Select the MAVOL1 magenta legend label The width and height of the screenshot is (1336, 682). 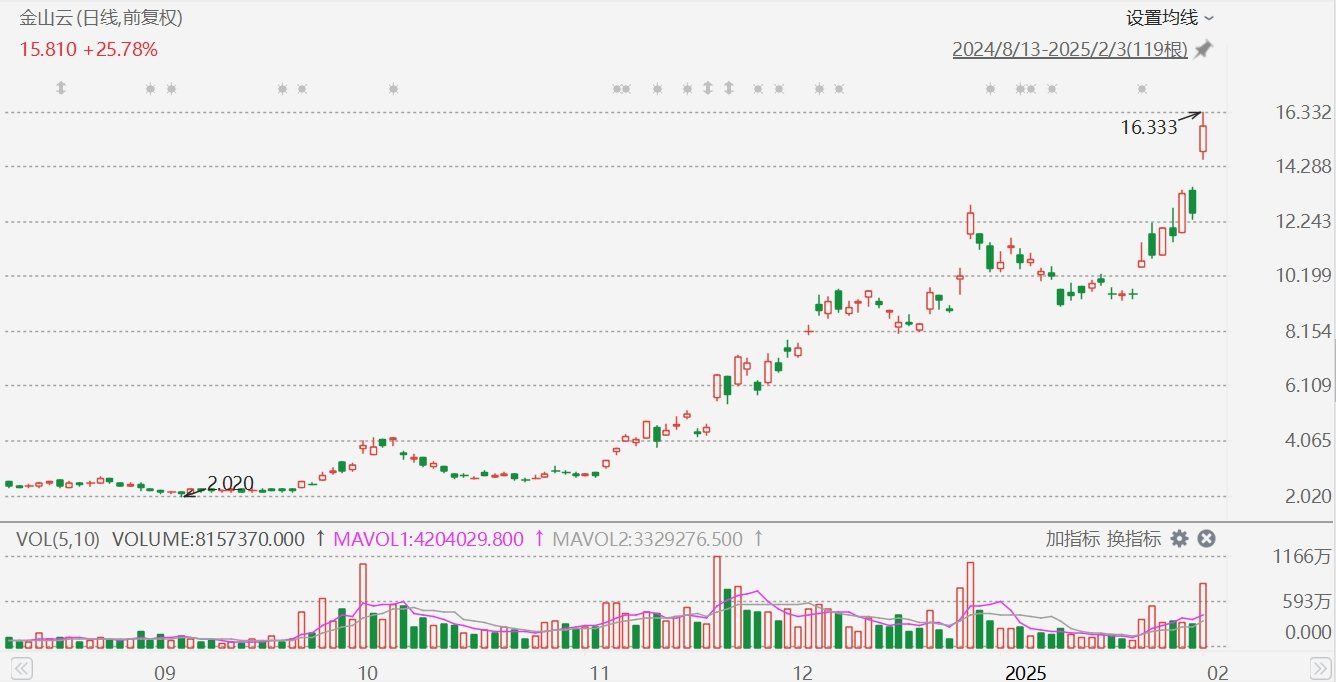(428, 539)
